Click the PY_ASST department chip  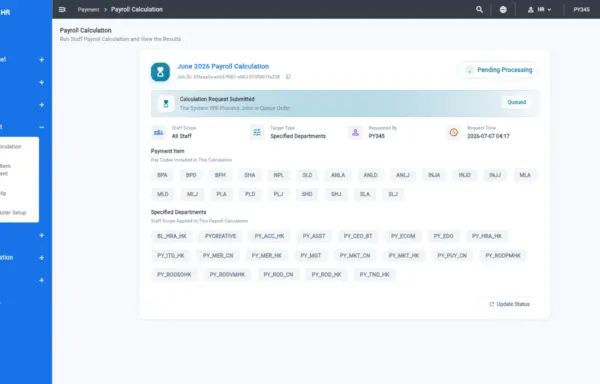point(314,236)
